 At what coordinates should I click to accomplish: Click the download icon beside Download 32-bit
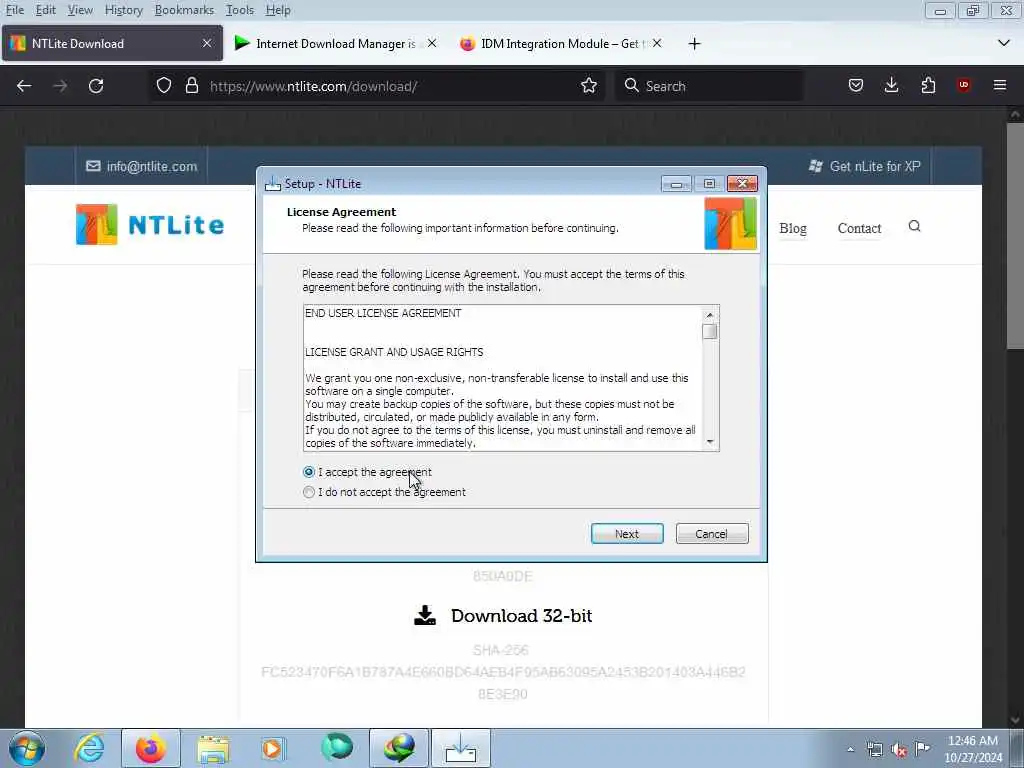(425, 615)
